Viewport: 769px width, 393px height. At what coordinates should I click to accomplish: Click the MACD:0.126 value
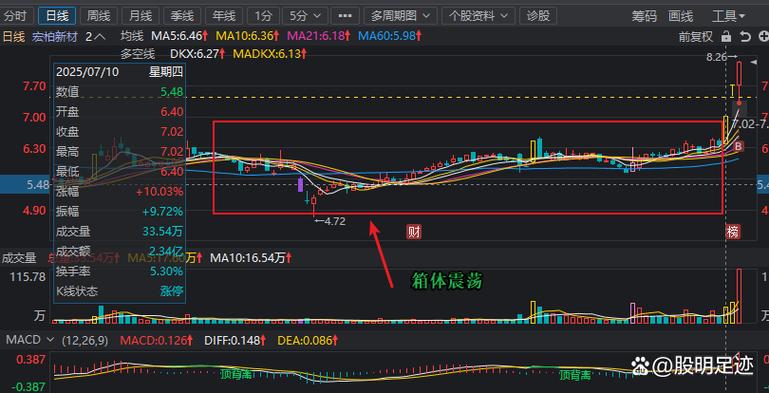coord(156,340)
